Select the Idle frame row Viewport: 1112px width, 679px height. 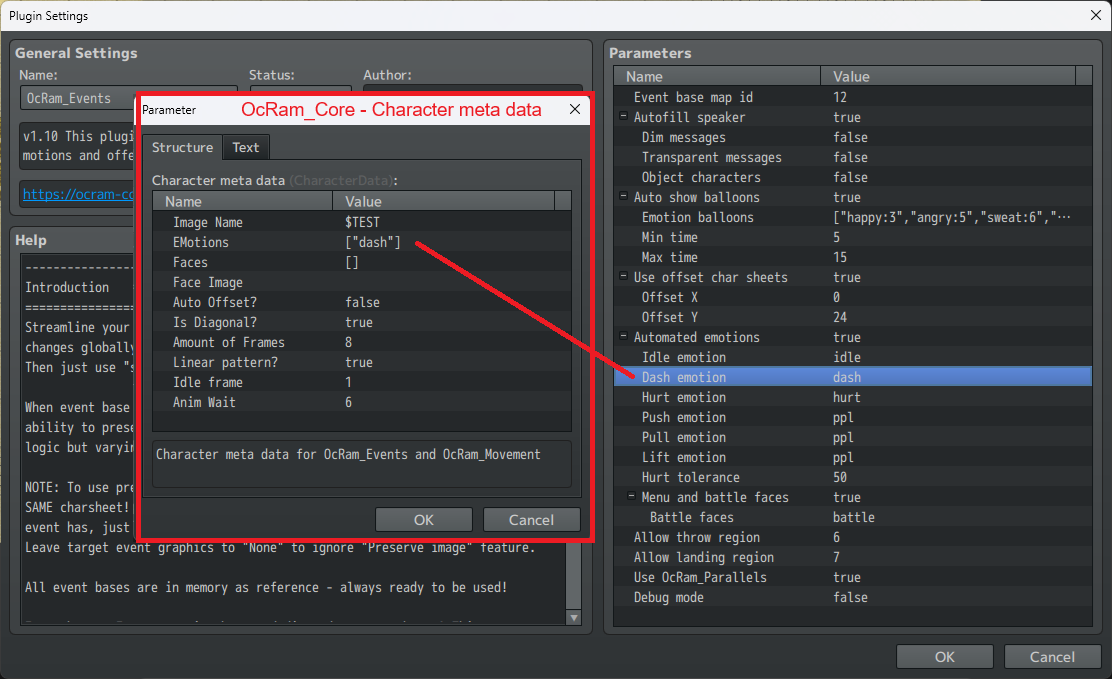(x=362, y=382)
